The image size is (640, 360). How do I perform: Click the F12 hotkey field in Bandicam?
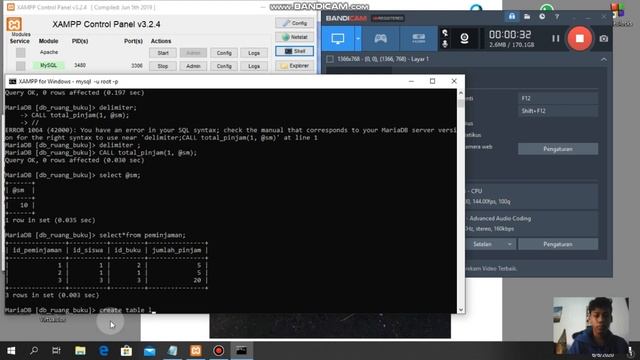558,98
